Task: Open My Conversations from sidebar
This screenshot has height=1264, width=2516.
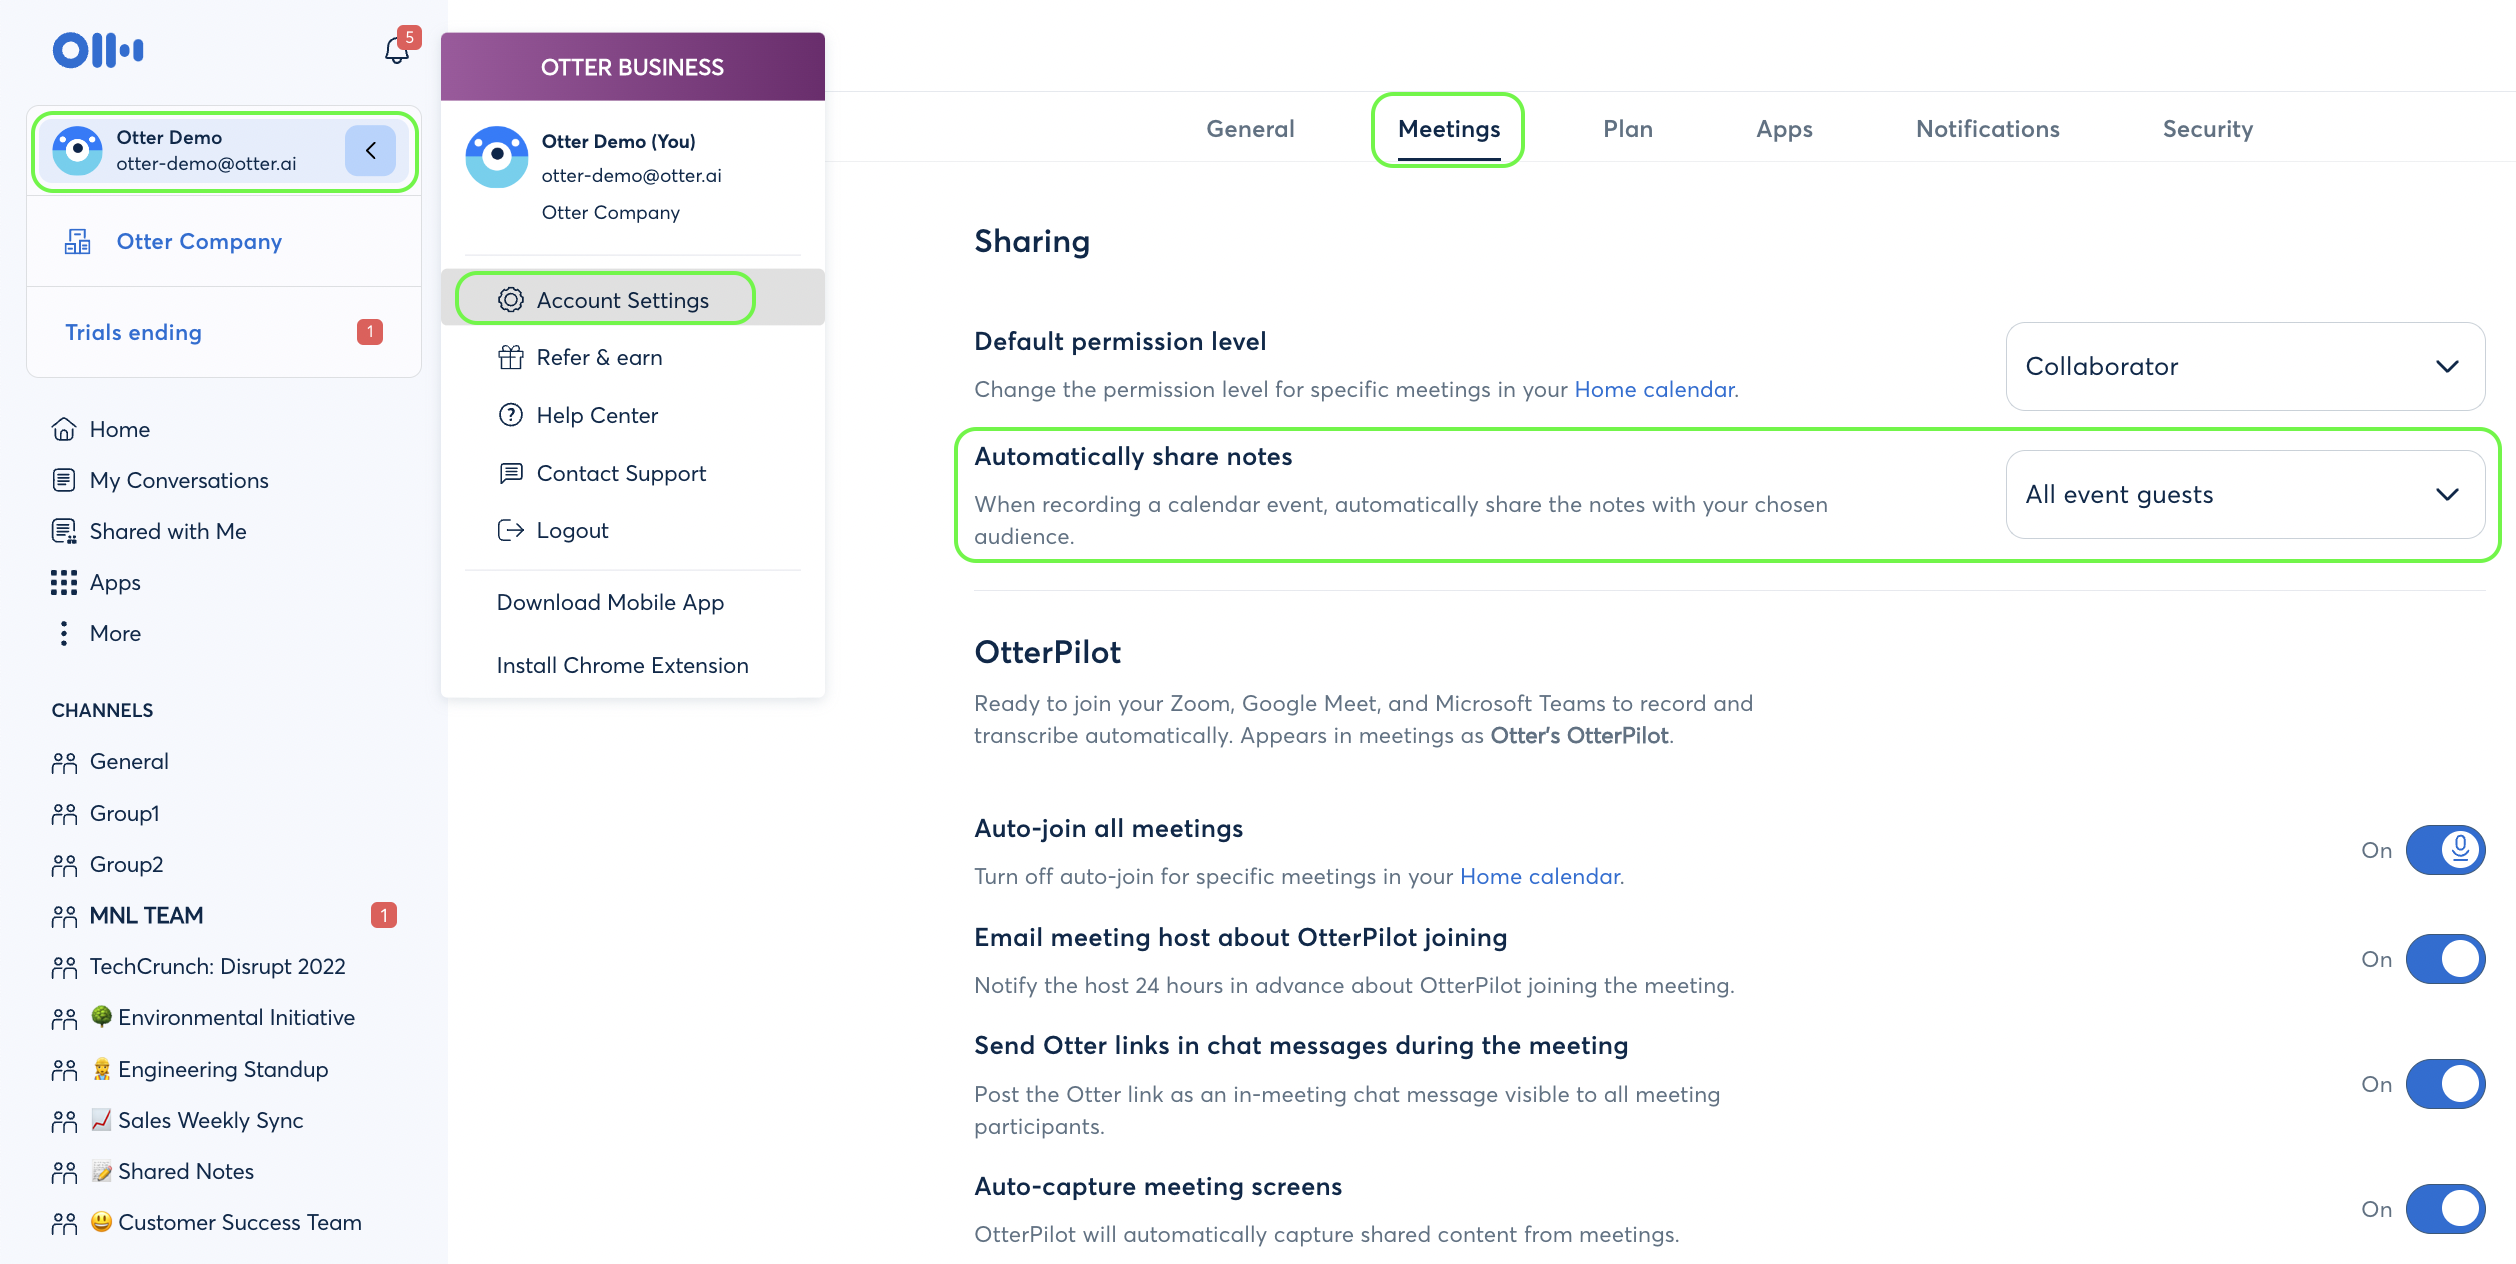Action: (64, 480)
